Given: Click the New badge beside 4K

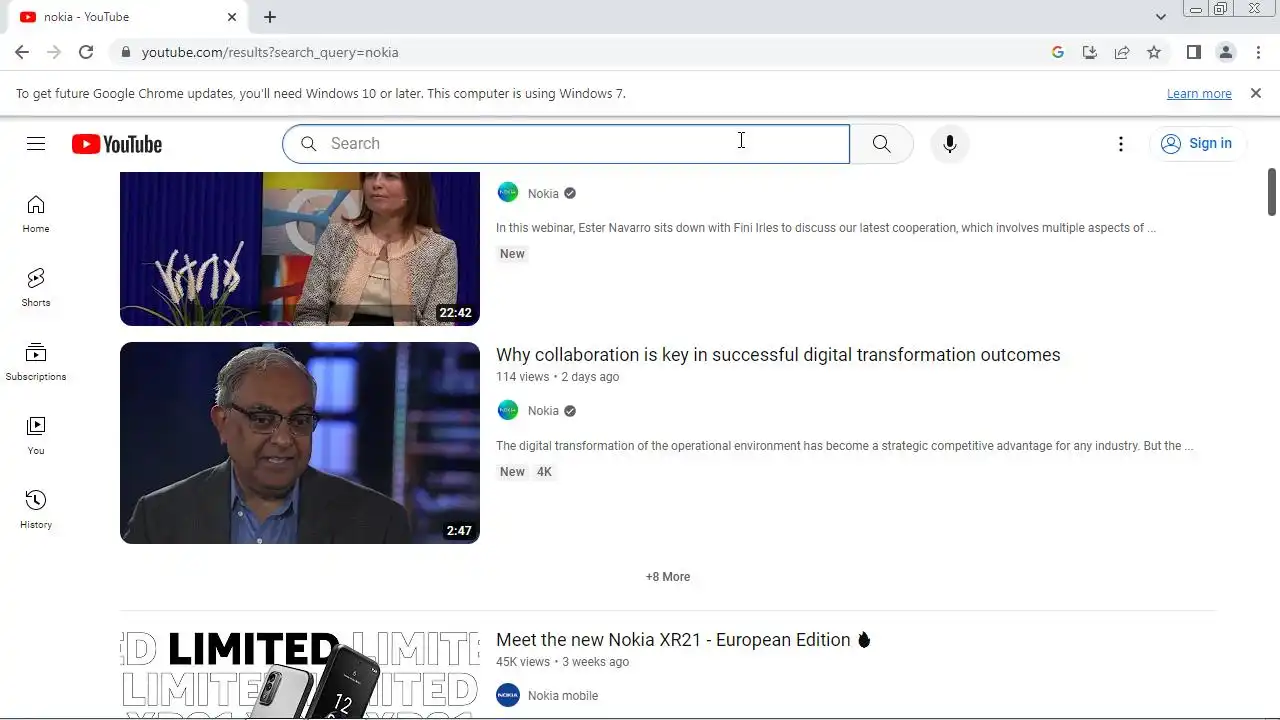Looking at the screenshot, I should [x=512, y=472].
